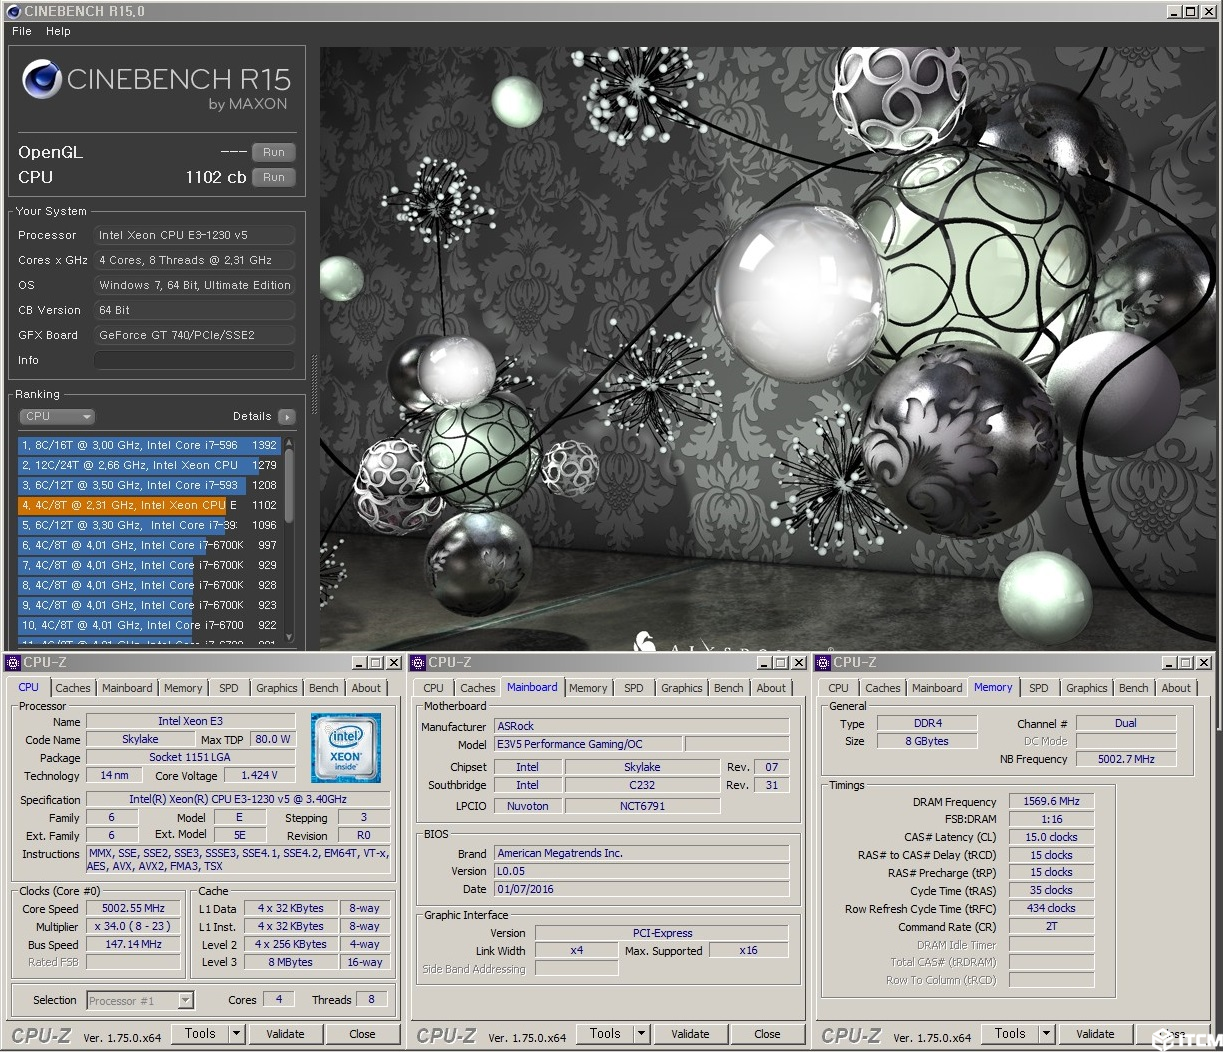Image resolution: width=1223 pixels, height=1052 pixels.
Task: Select ranking row 5 6C/12T 3,30 GHz
Action: 149,525
